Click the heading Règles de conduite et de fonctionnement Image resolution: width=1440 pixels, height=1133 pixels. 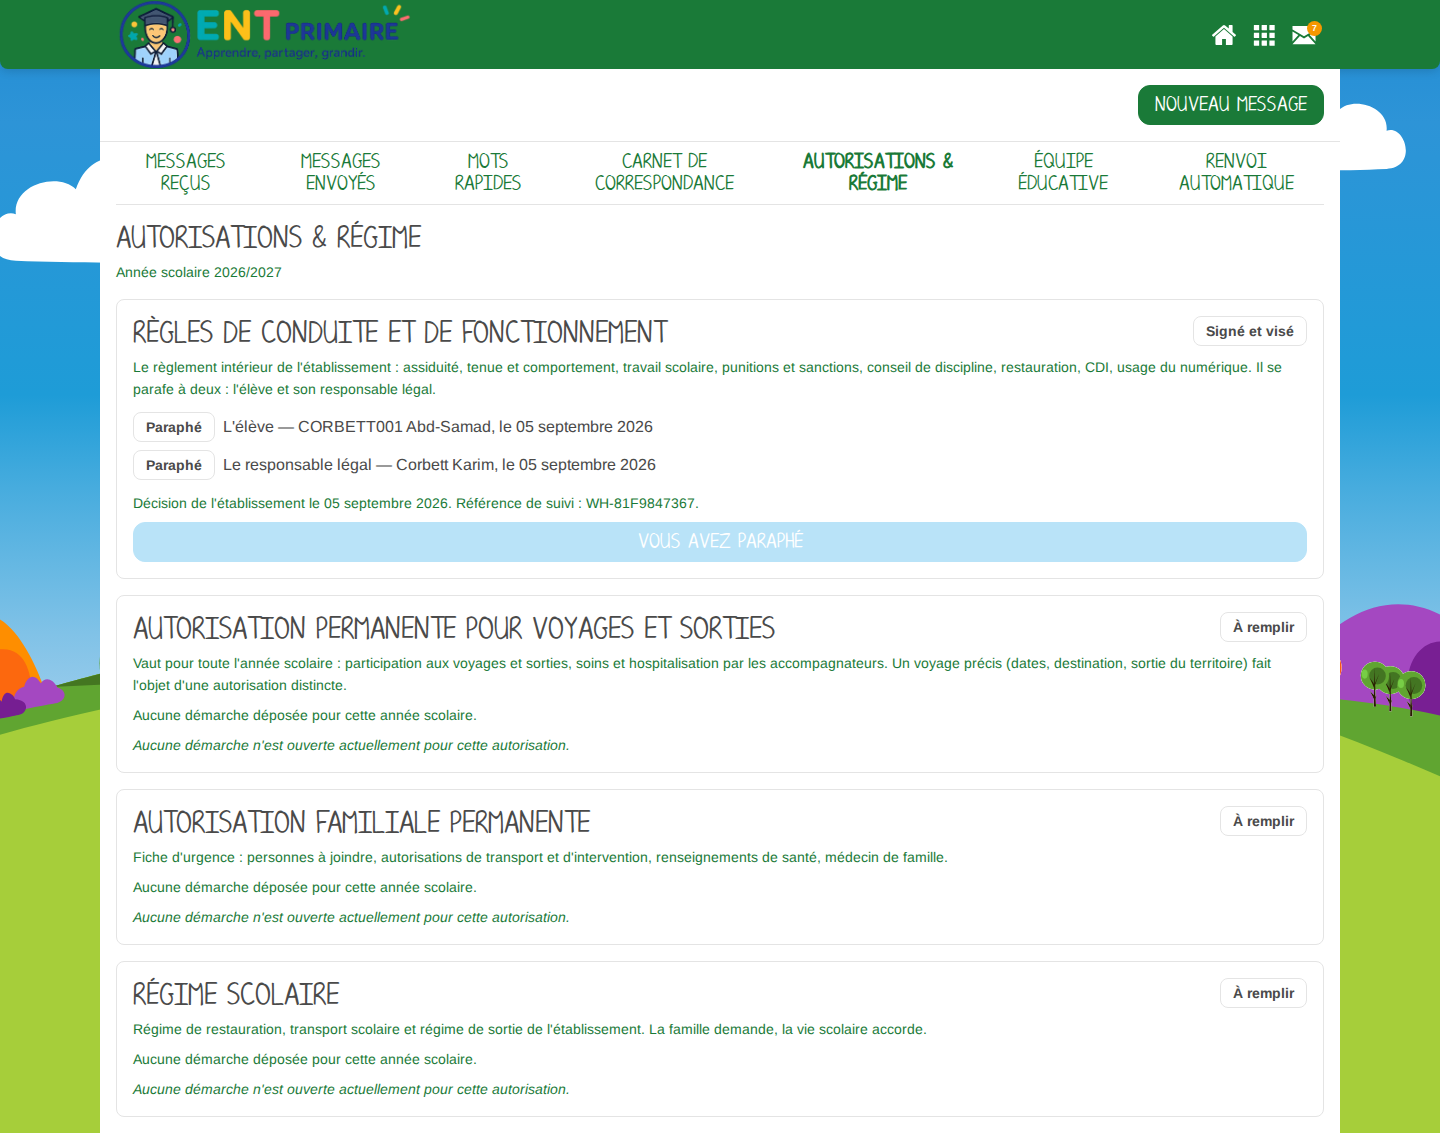point(400,332)
